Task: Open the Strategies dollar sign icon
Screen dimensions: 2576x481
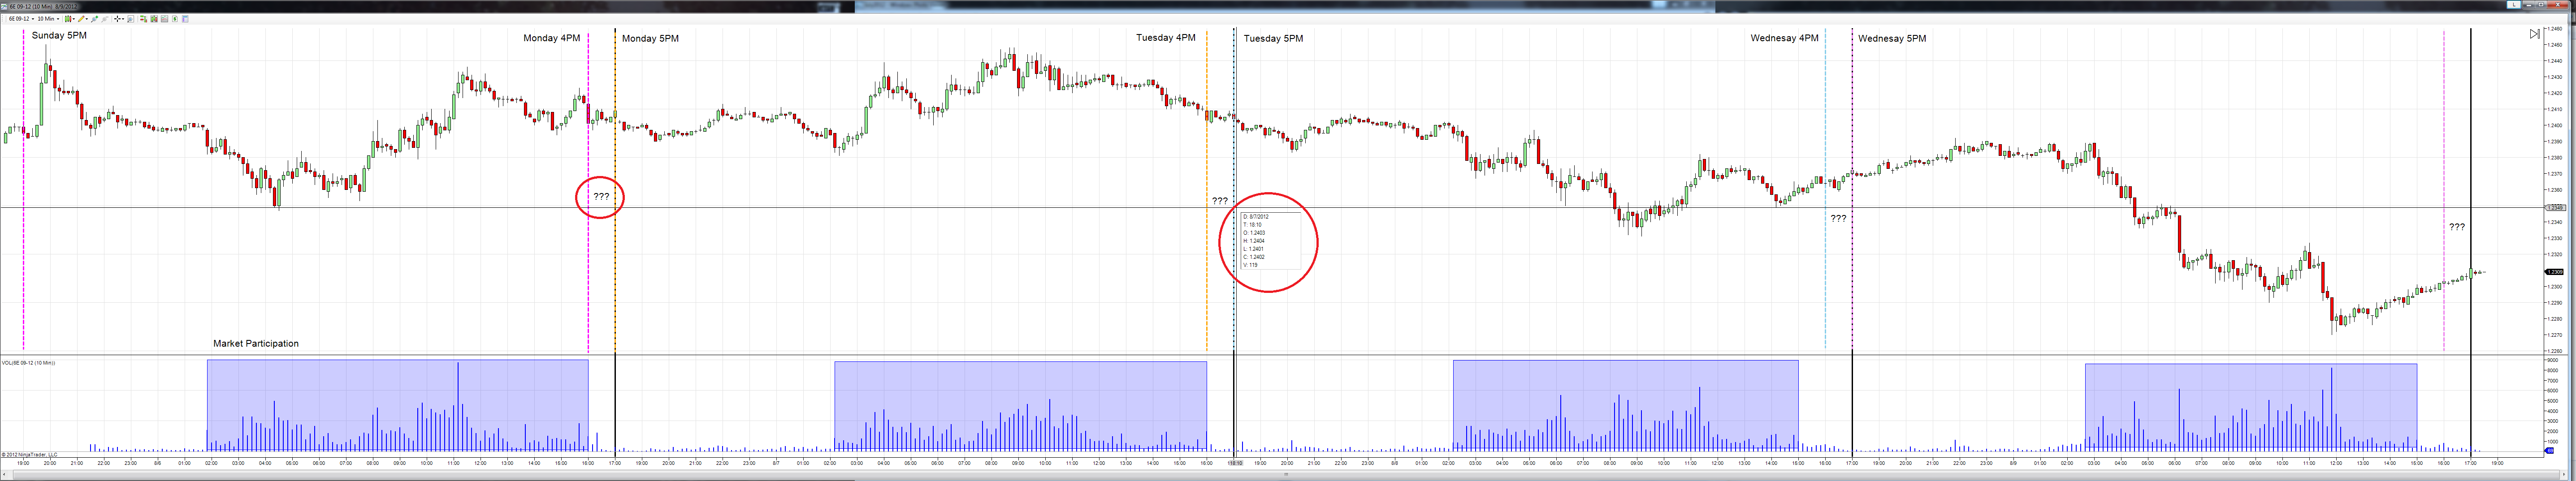Action: [x=175, y=19]
